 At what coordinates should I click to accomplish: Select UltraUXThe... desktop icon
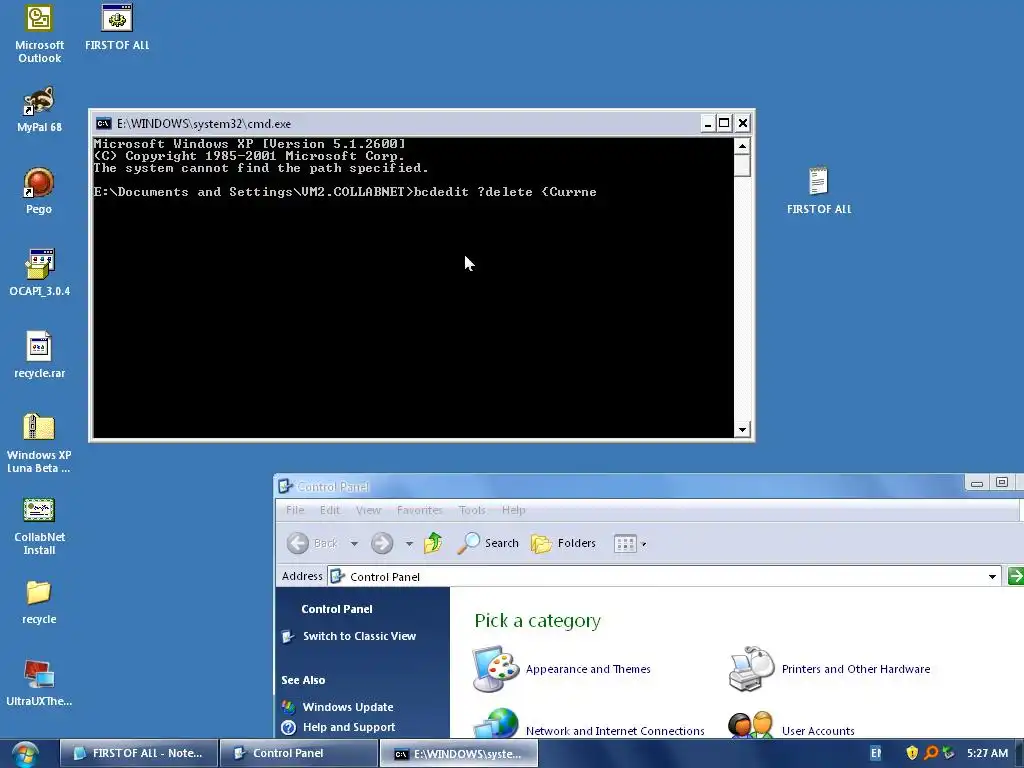coord(39,684)
